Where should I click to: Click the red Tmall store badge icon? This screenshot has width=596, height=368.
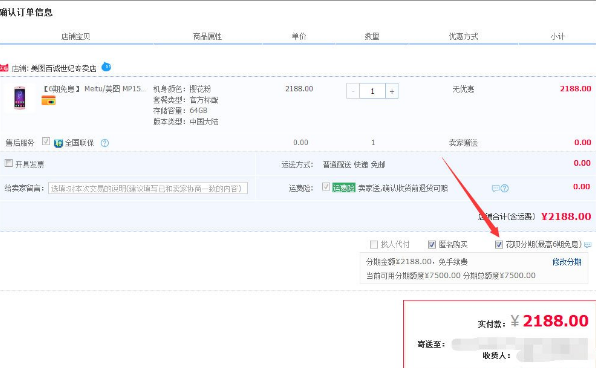[x=4, y=68]
